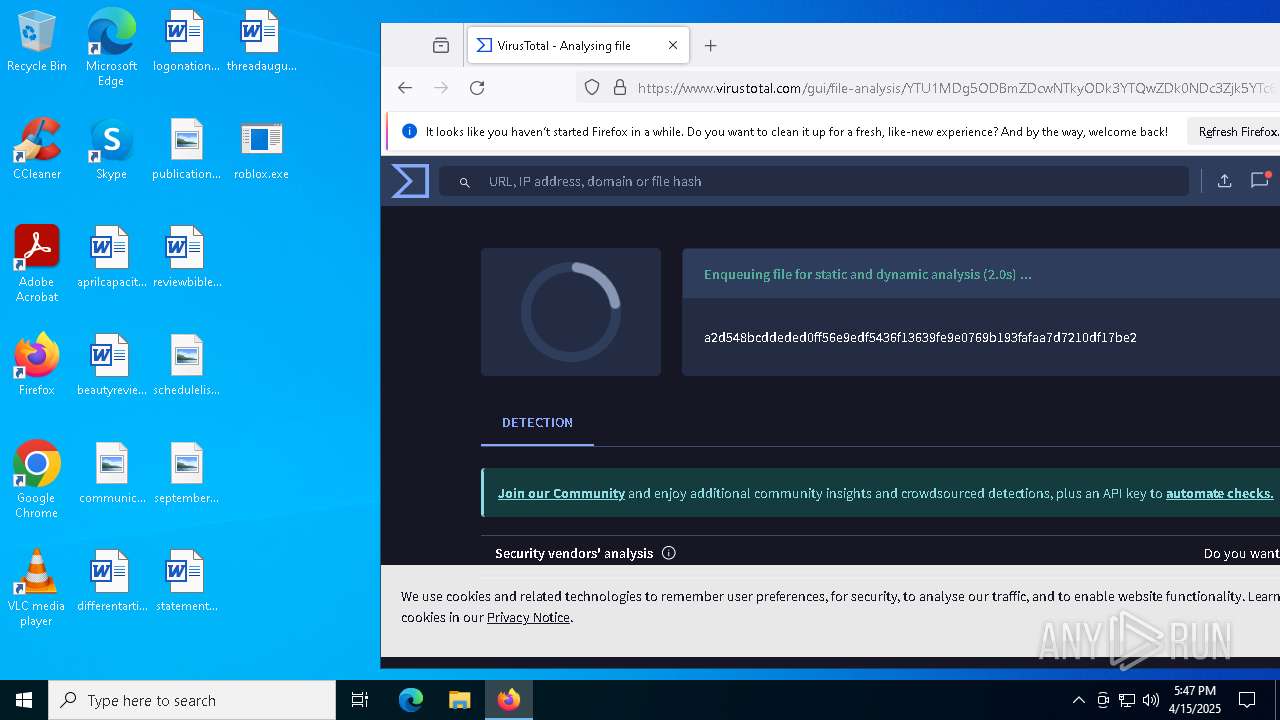Open the Adobe Acrobat shortcut
This screenshot has height=720, width=1280.
[37, 264]
